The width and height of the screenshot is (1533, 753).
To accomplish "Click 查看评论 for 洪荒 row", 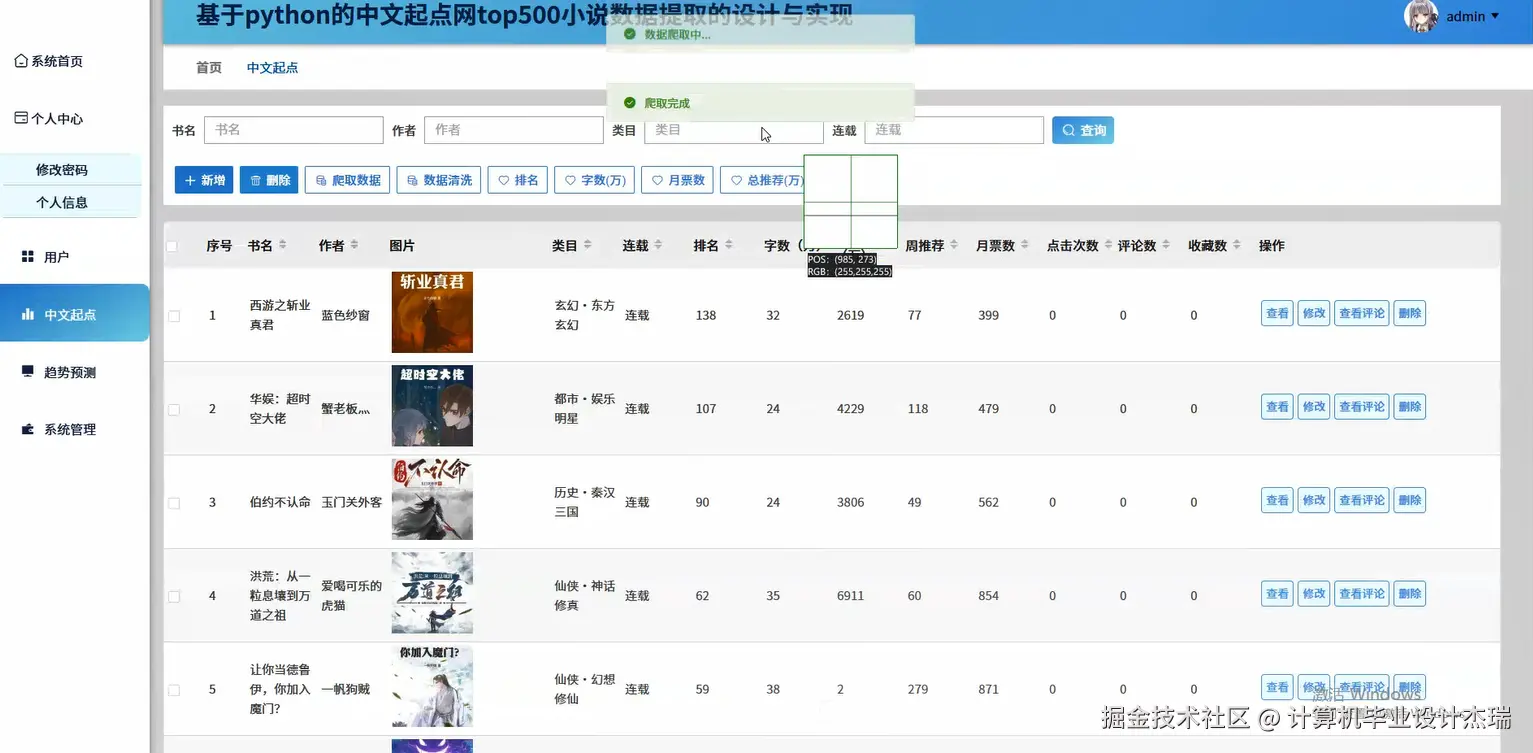I will [1362, 594].
